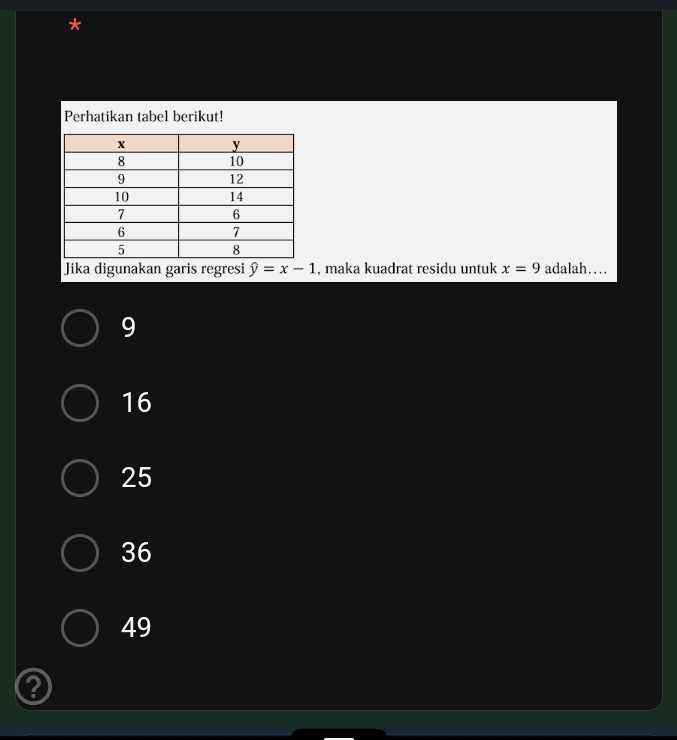This screenshot has width=677, height=740.
Task: Mark the radio option for 49
Action: (x=80, y=628)
